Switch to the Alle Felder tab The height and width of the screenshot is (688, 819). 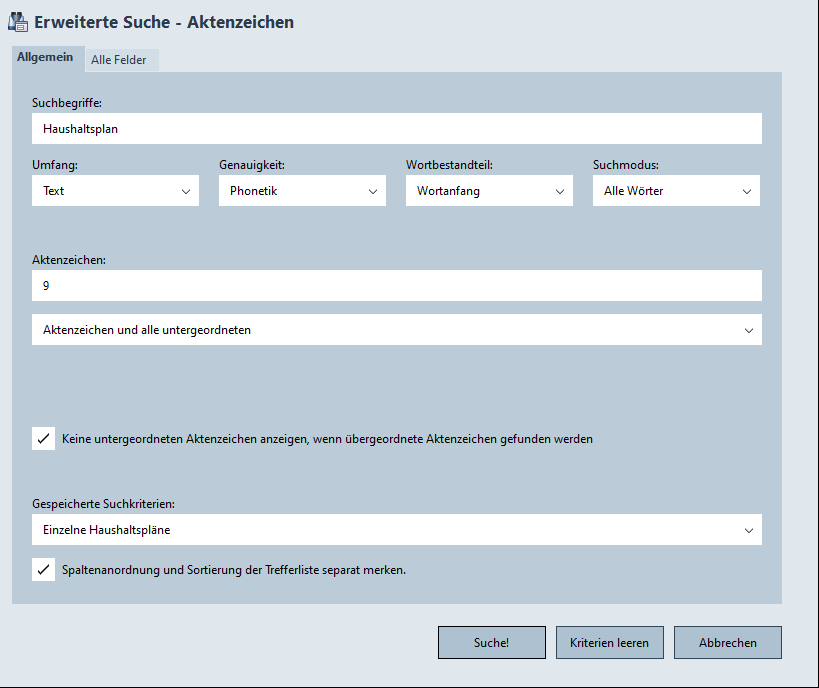[x=119, y=60]
